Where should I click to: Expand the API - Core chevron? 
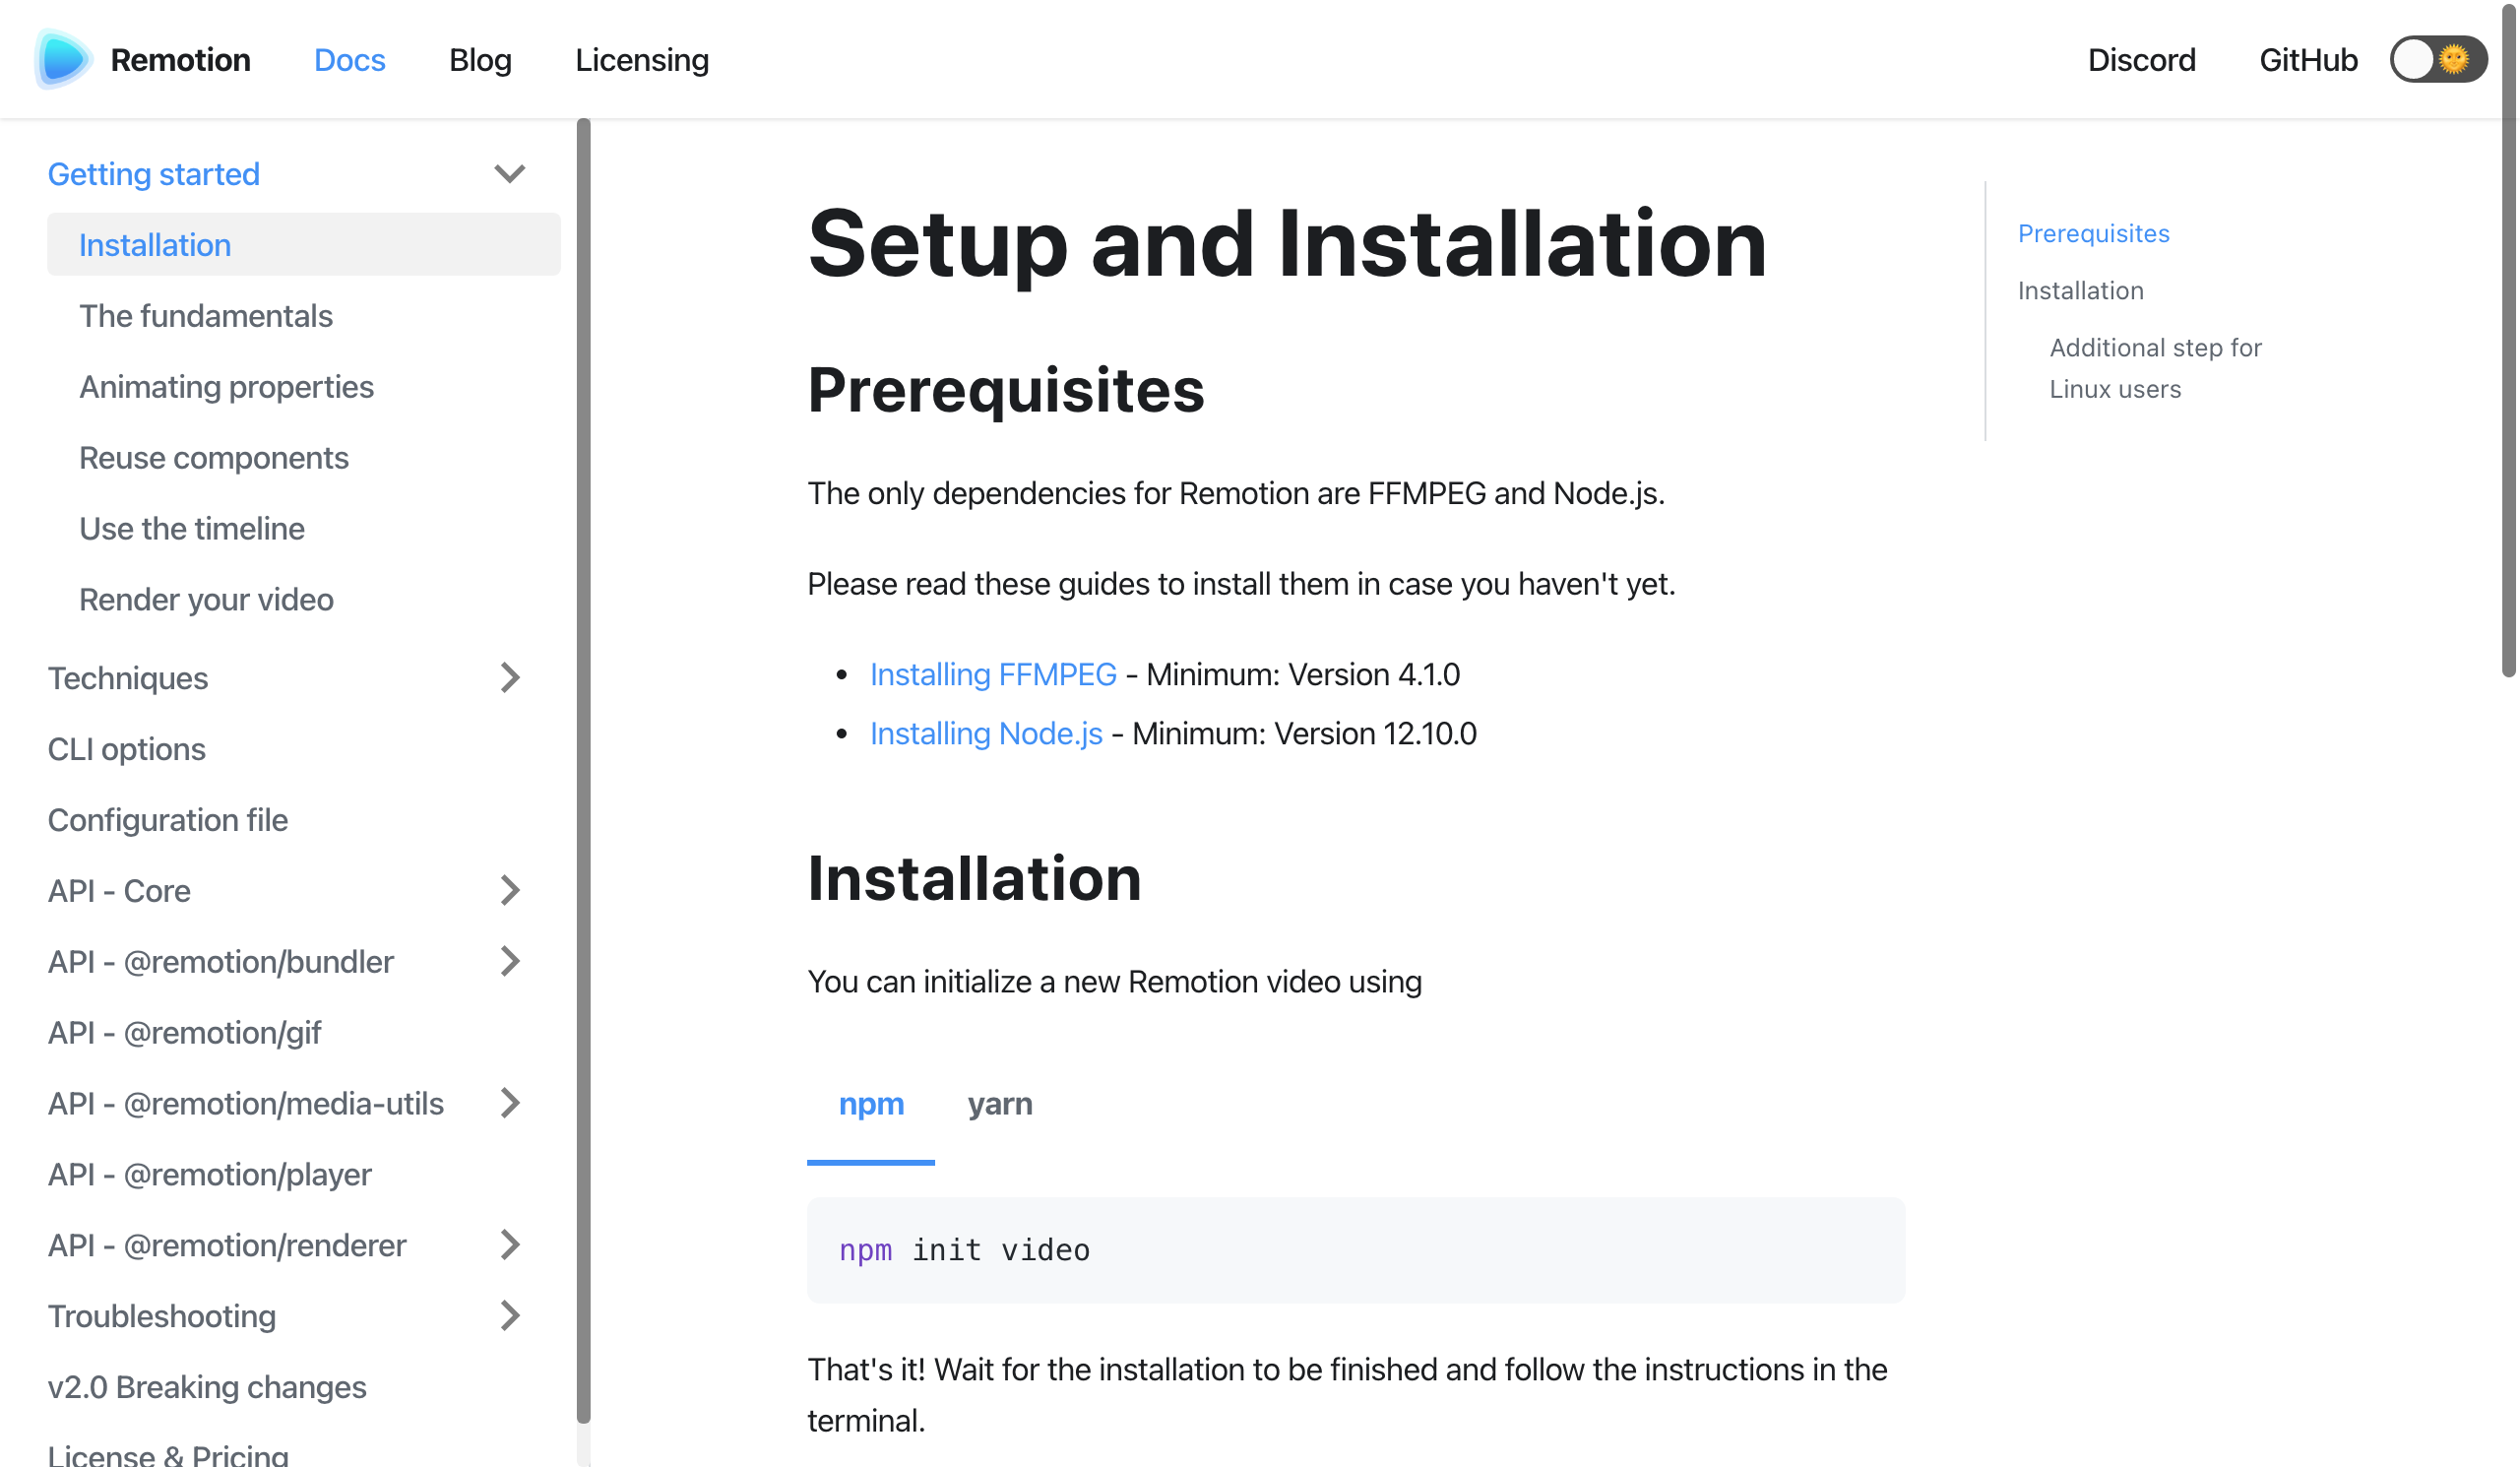510,890
